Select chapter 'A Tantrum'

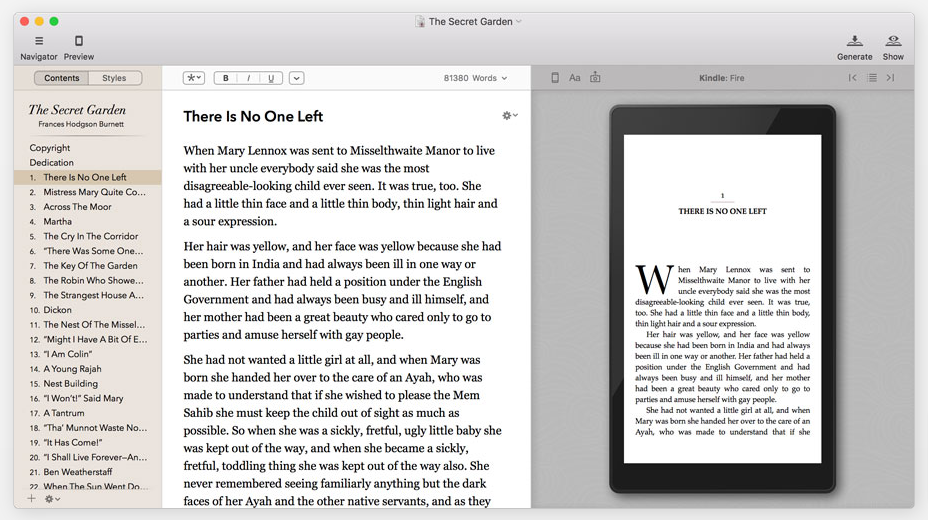coord(88,413)
